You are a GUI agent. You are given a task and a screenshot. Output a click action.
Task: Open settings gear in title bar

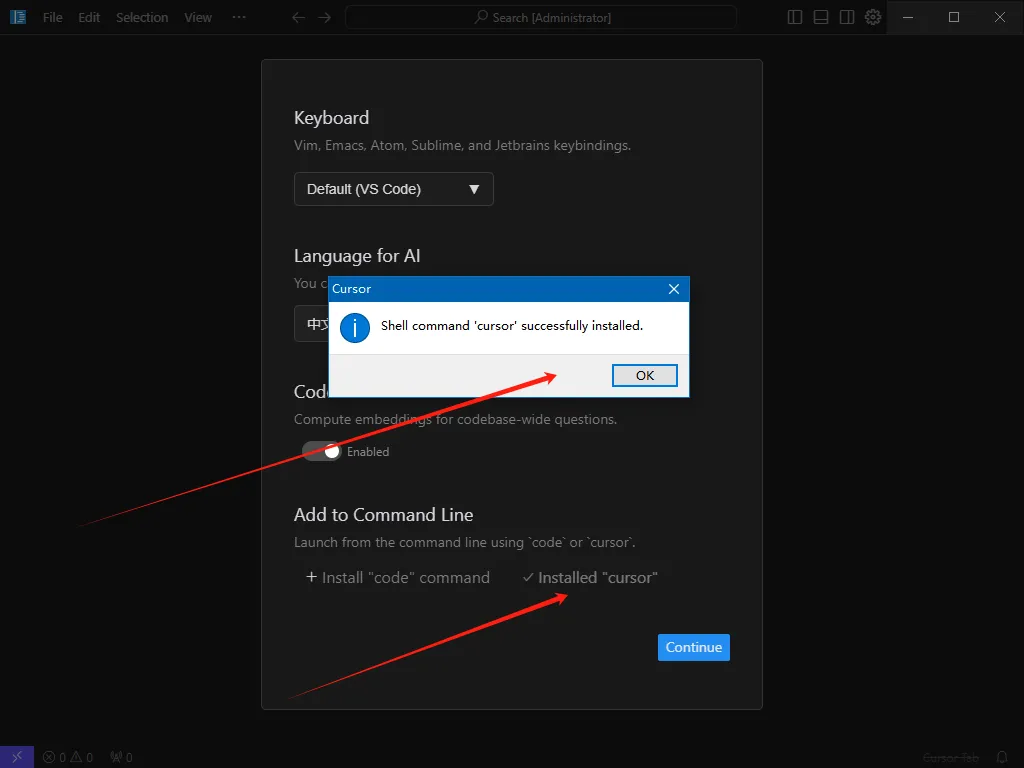click(x=873, y=18)
